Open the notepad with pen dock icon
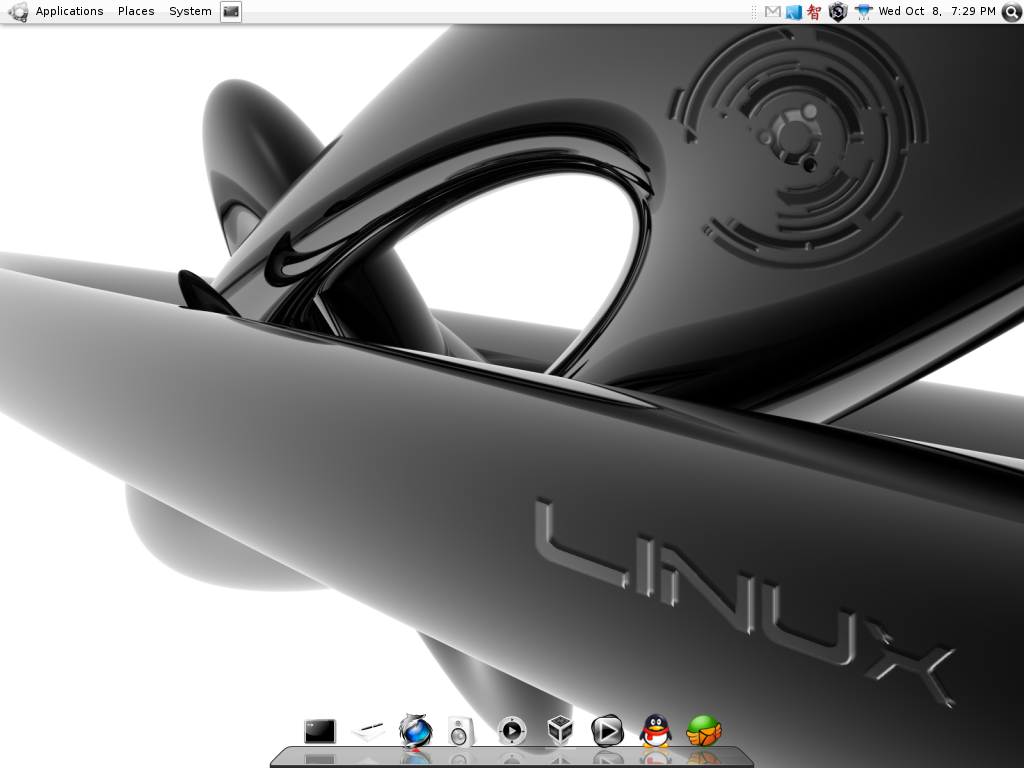 pos(368,730)
